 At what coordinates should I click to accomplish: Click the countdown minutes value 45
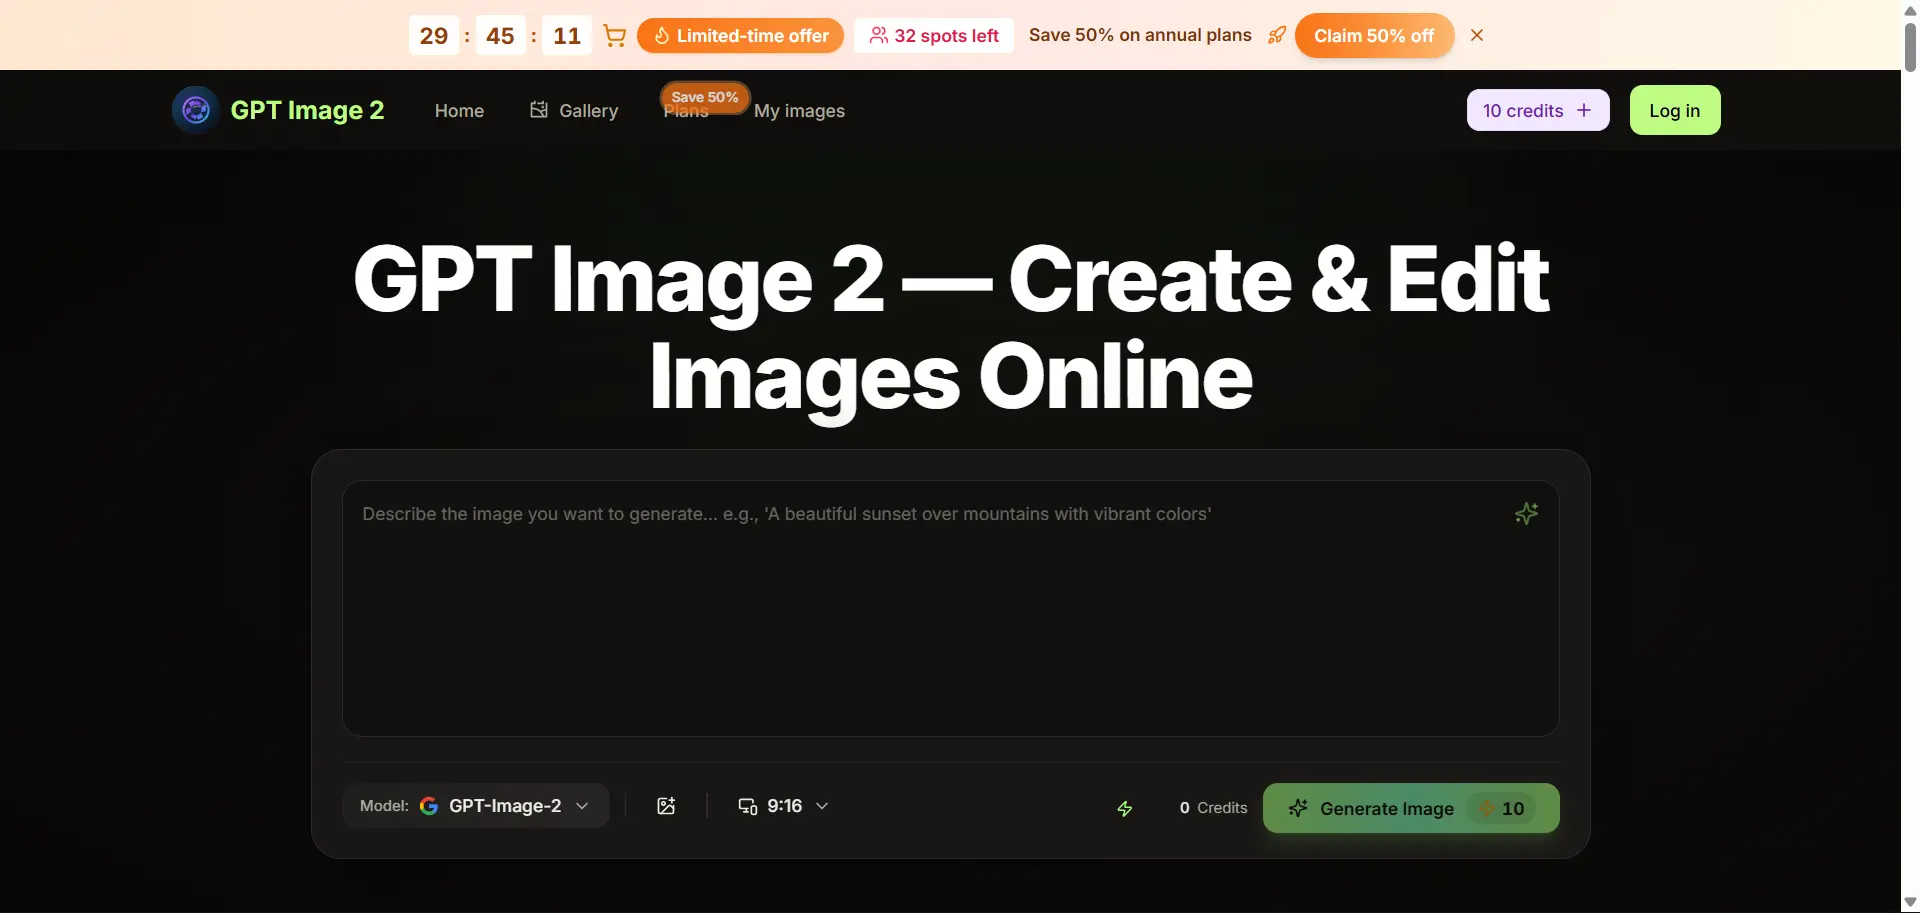point(500,36)
